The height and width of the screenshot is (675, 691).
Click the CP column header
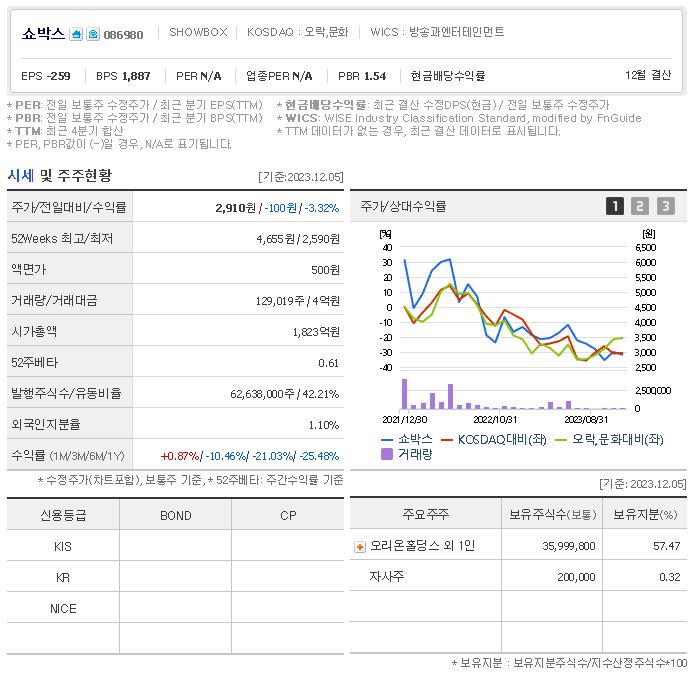[x=288, y=516]
